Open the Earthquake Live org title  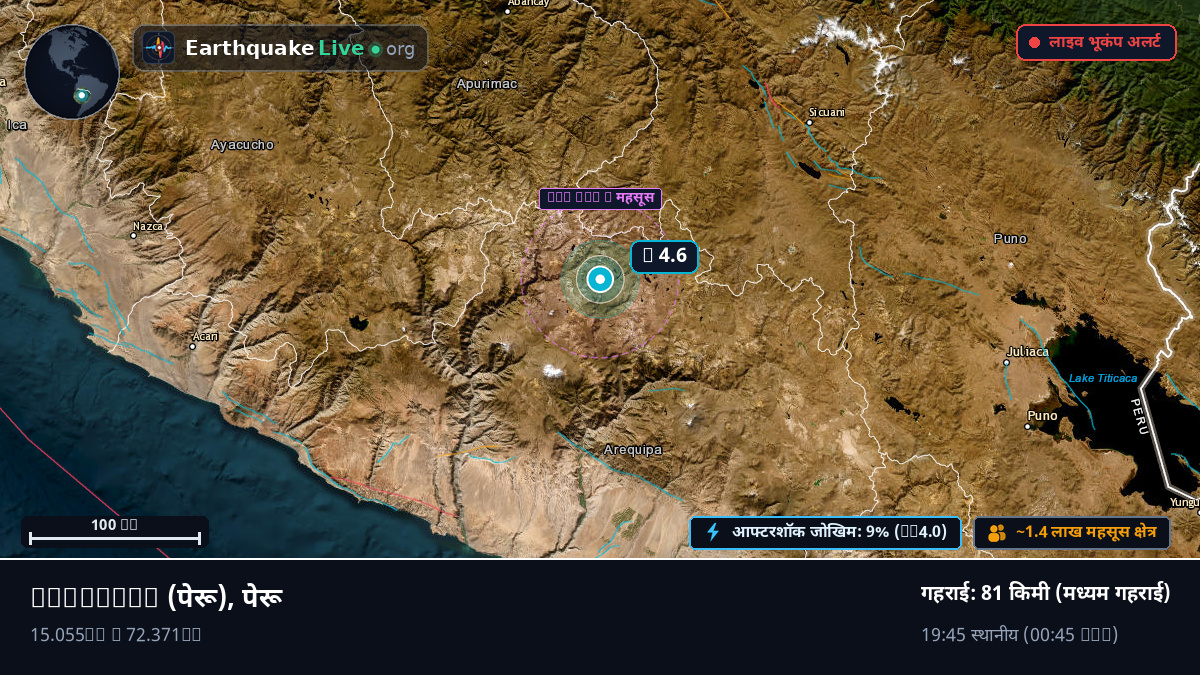click(x=300, y=49)
